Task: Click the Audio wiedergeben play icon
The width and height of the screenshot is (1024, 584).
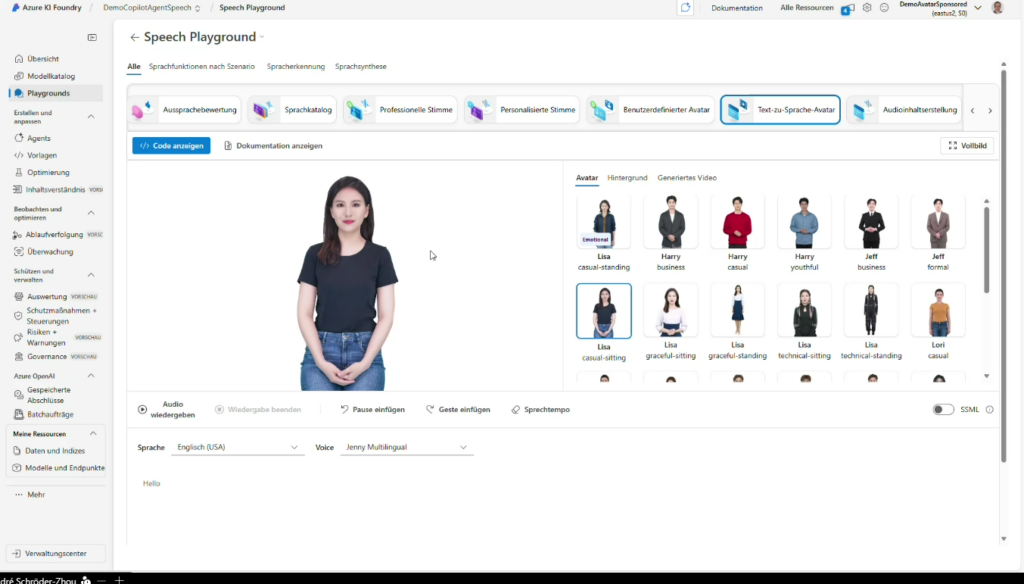Action: pos(142,409)
